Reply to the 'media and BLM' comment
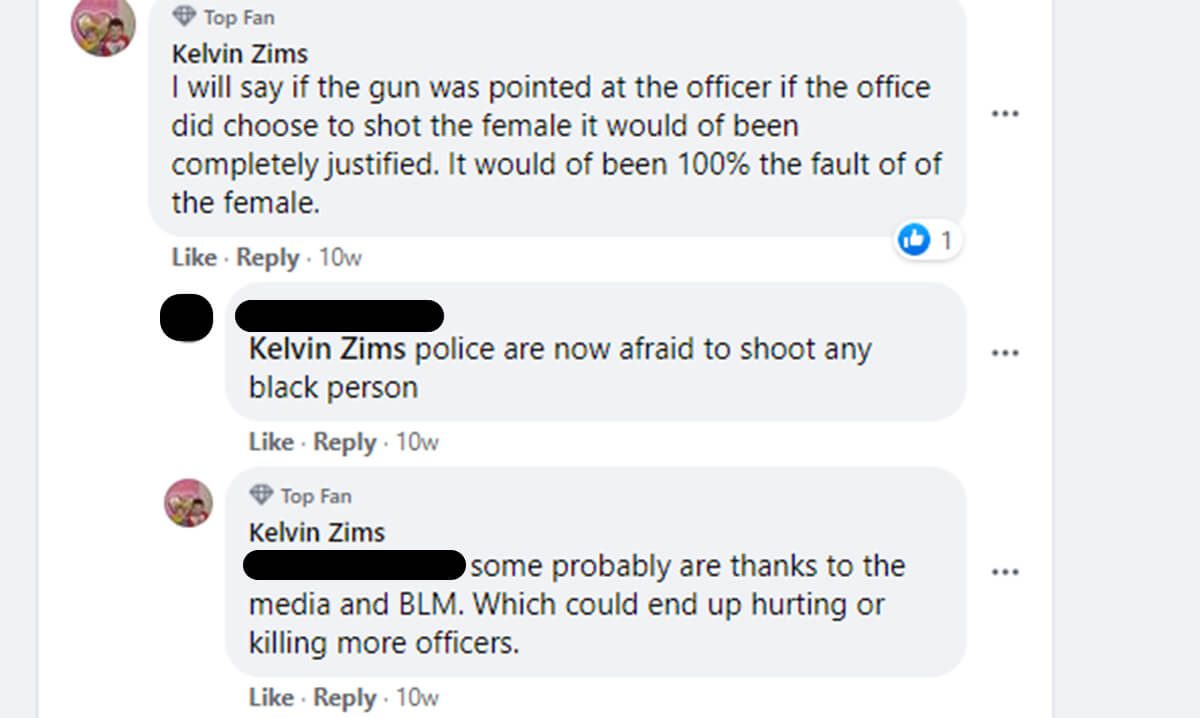This screenshot has width=1200, height=718. [344, 697]
